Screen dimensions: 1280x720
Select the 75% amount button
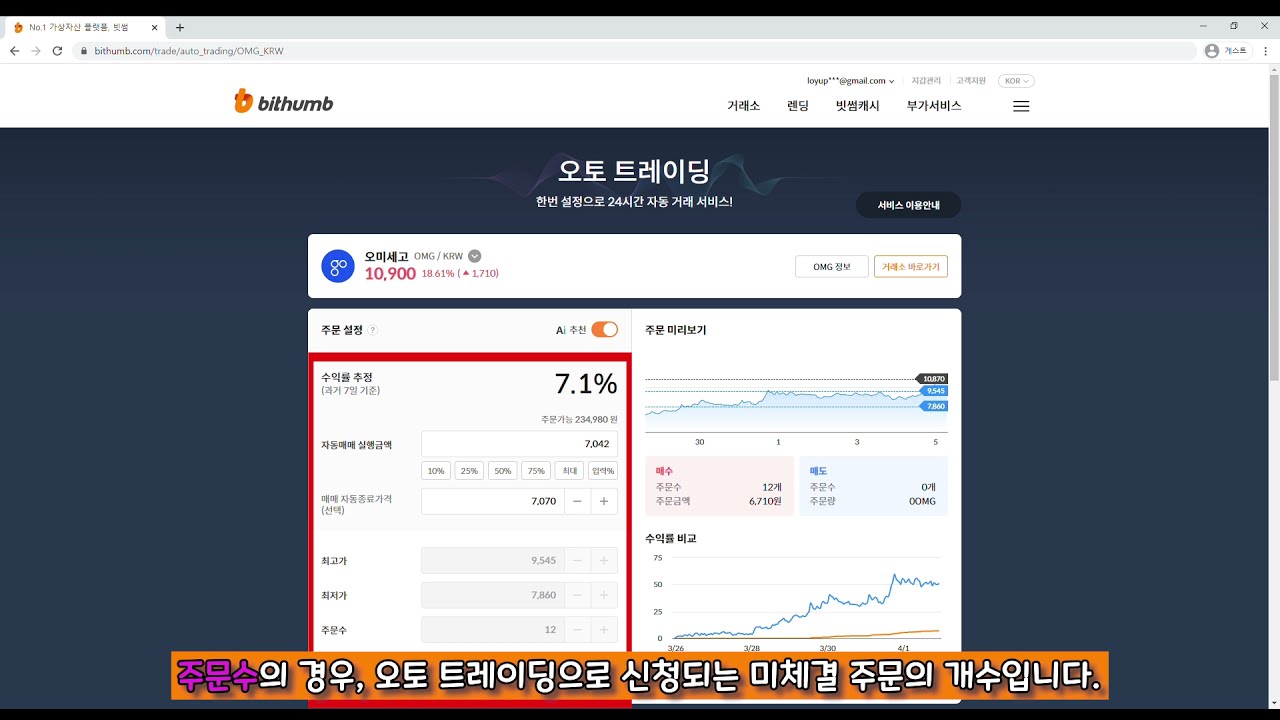point(537,471)
